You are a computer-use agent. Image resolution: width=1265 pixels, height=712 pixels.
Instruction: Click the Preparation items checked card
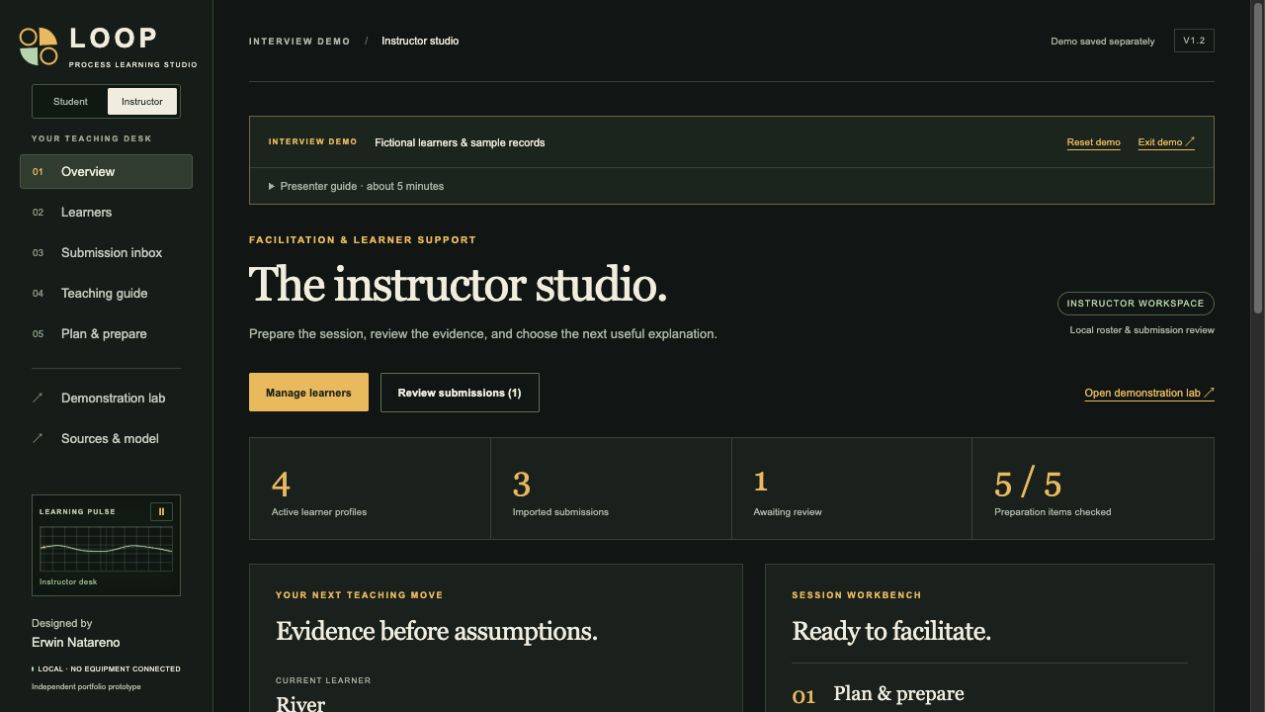click(1093, 489)
